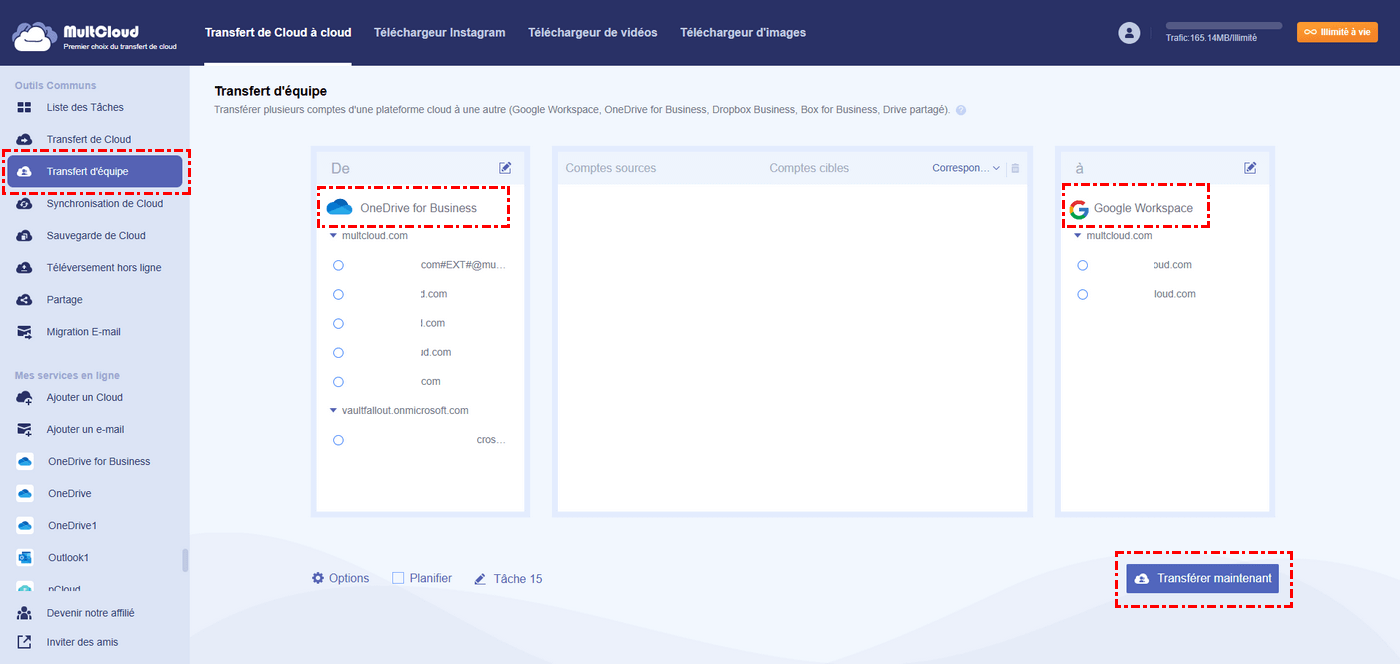Image resolution: width=1400 pixels, height=664 pixels.
Task: Select the source account ending d.com
Action: tap(338, 294)
